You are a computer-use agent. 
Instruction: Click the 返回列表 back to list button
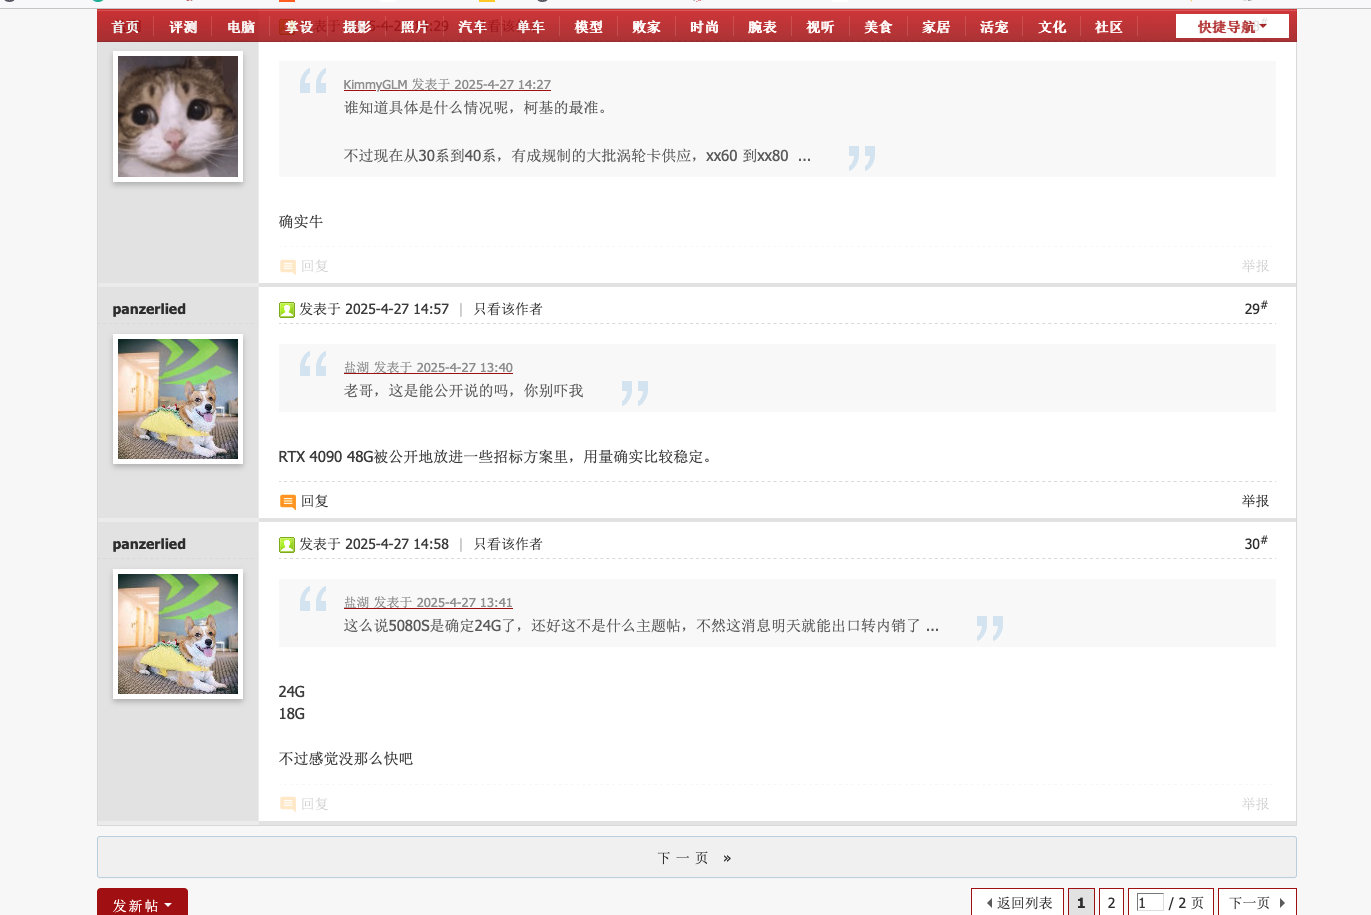[x=1018, y=903]
